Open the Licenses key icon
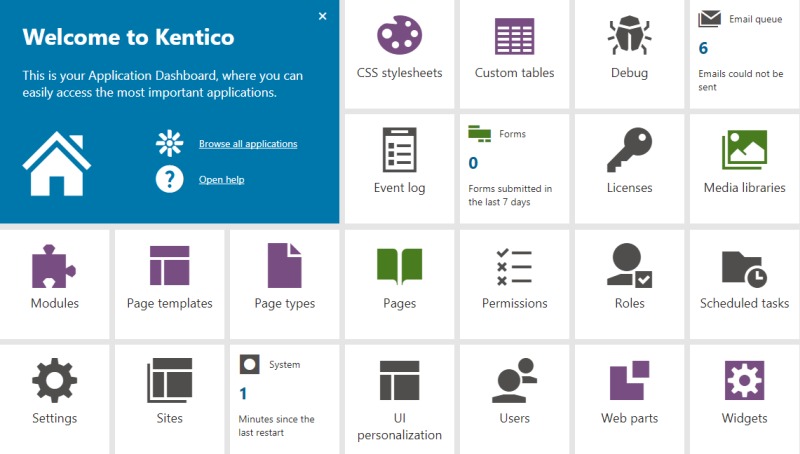The image size is (800, 454). coord(629,150)
